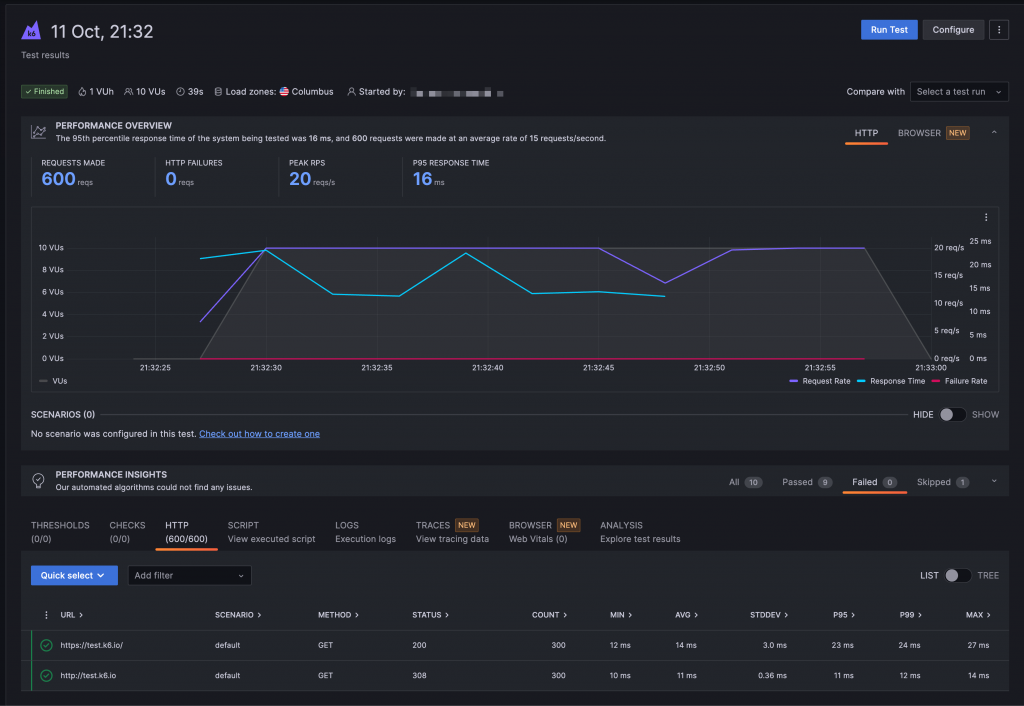This screenshot has height=706, width=1024.
Task: Toggle the Scenarios Hide/Show switch
Action: [x=952, y=414]
